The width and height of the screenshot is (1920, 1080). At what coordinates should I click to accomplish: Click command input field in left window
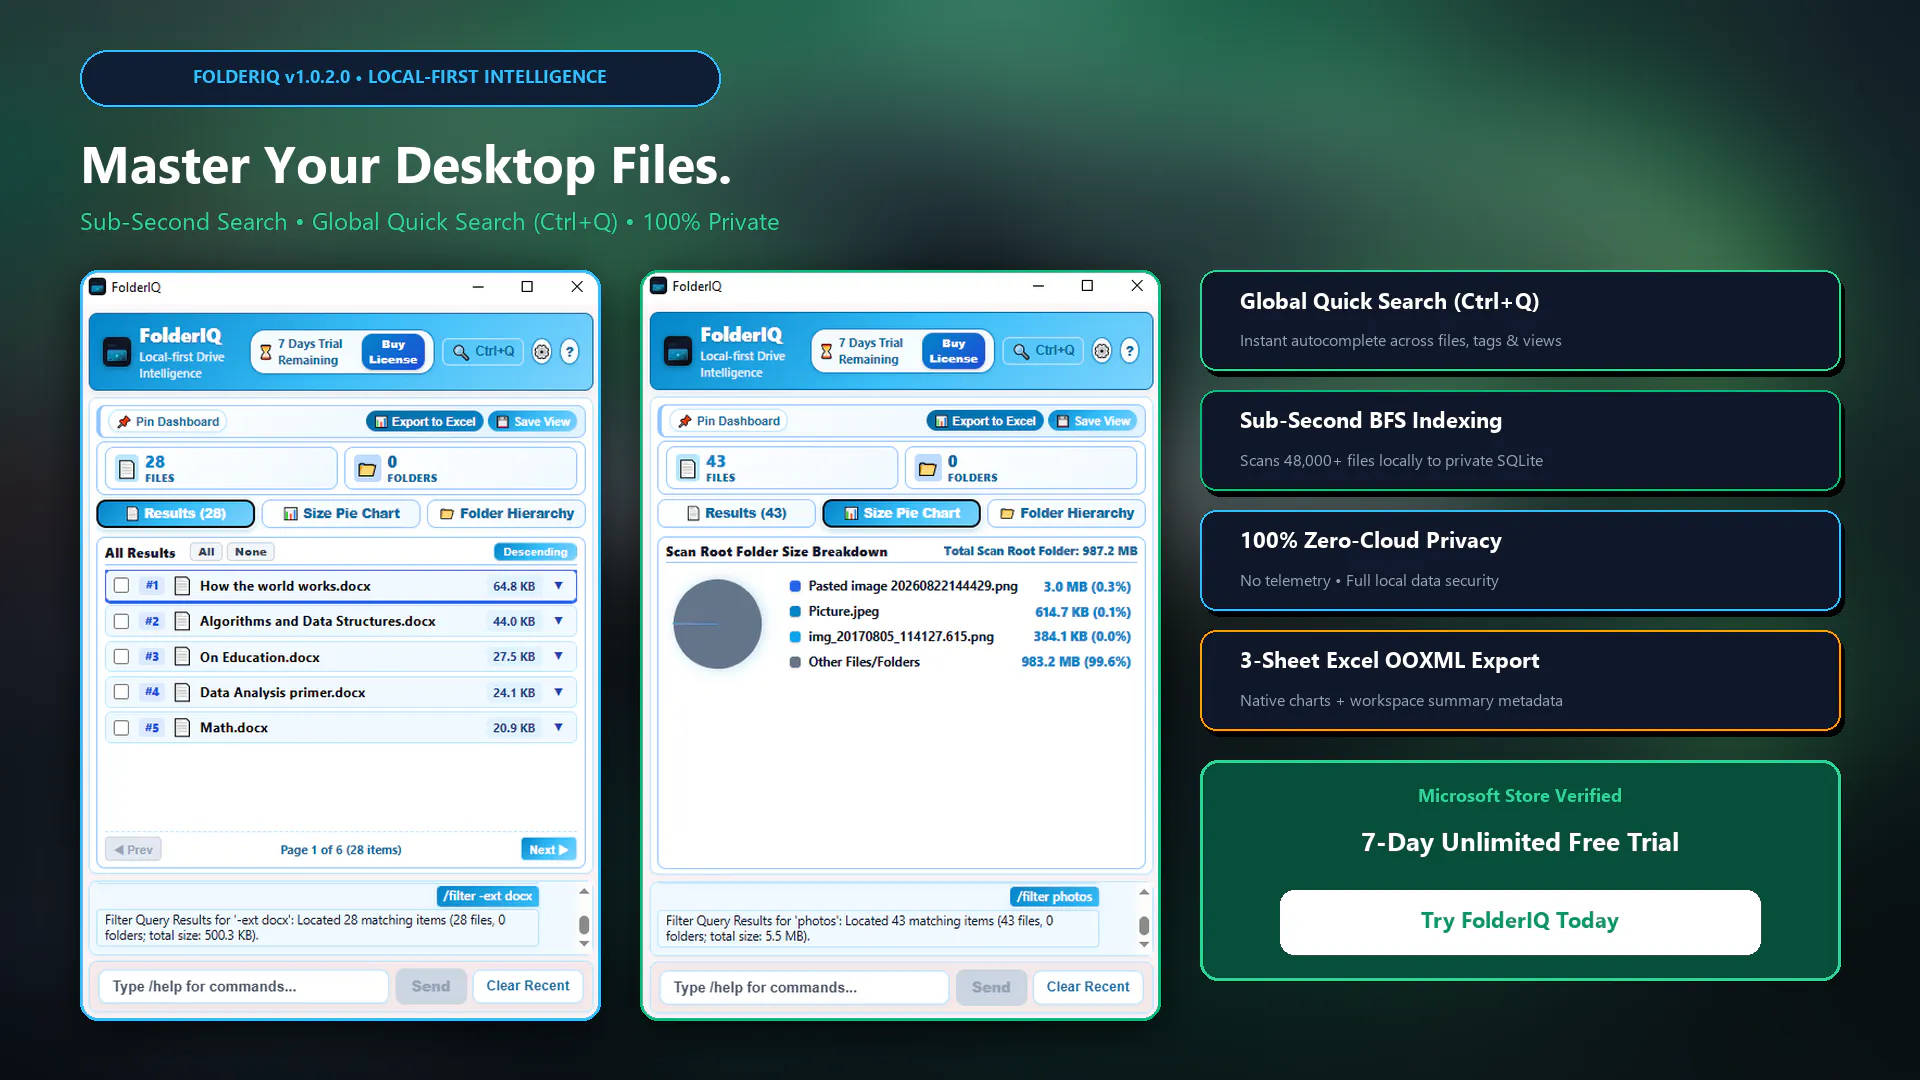pos(243,987)
